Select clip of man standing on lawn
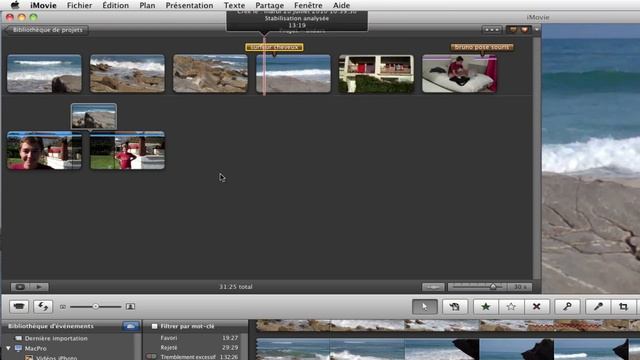The image size is (640, 360). [127, 150]
